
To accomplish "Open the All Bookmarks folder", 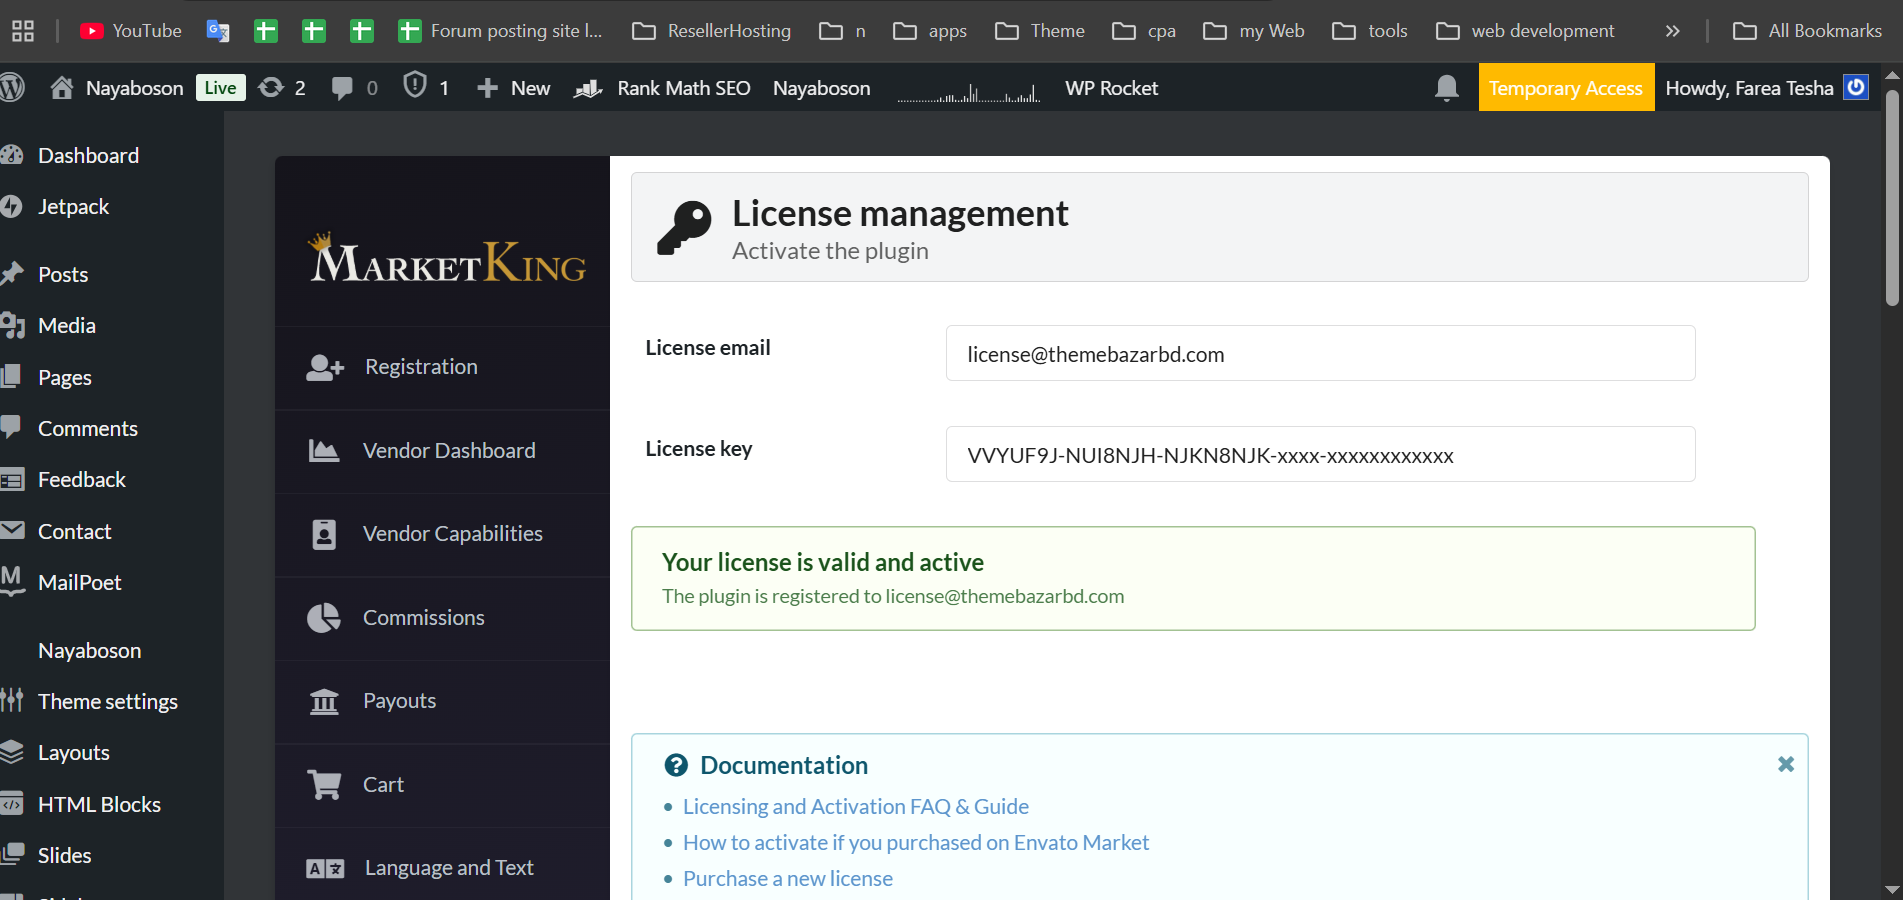I will pyautogui.click(x=1807, y=31).
